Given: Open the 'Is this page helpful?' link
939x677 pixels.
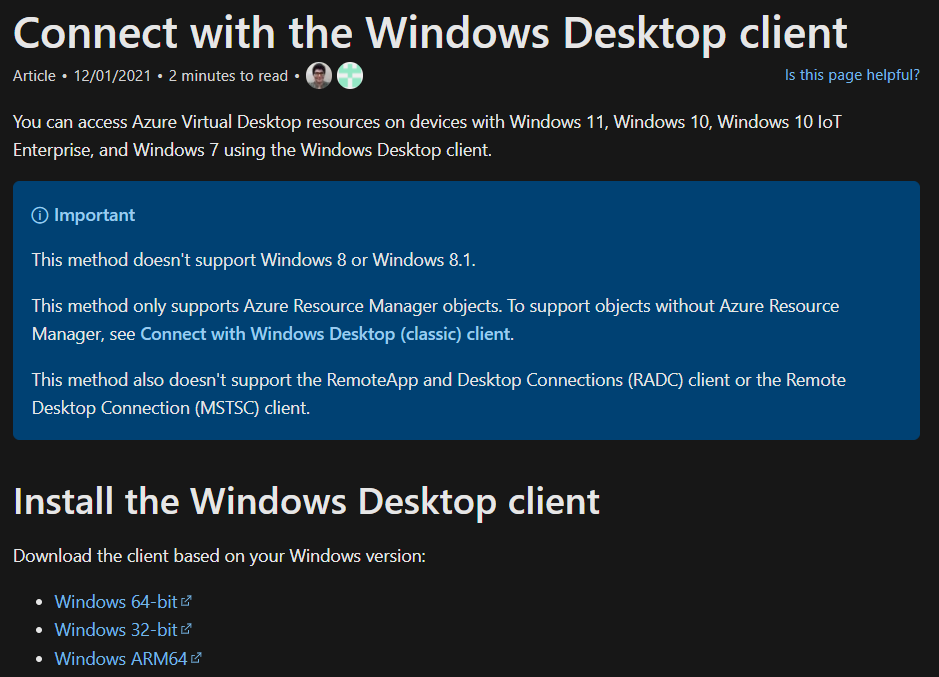Looking at the screenshot, I should [x=852, y=75].
